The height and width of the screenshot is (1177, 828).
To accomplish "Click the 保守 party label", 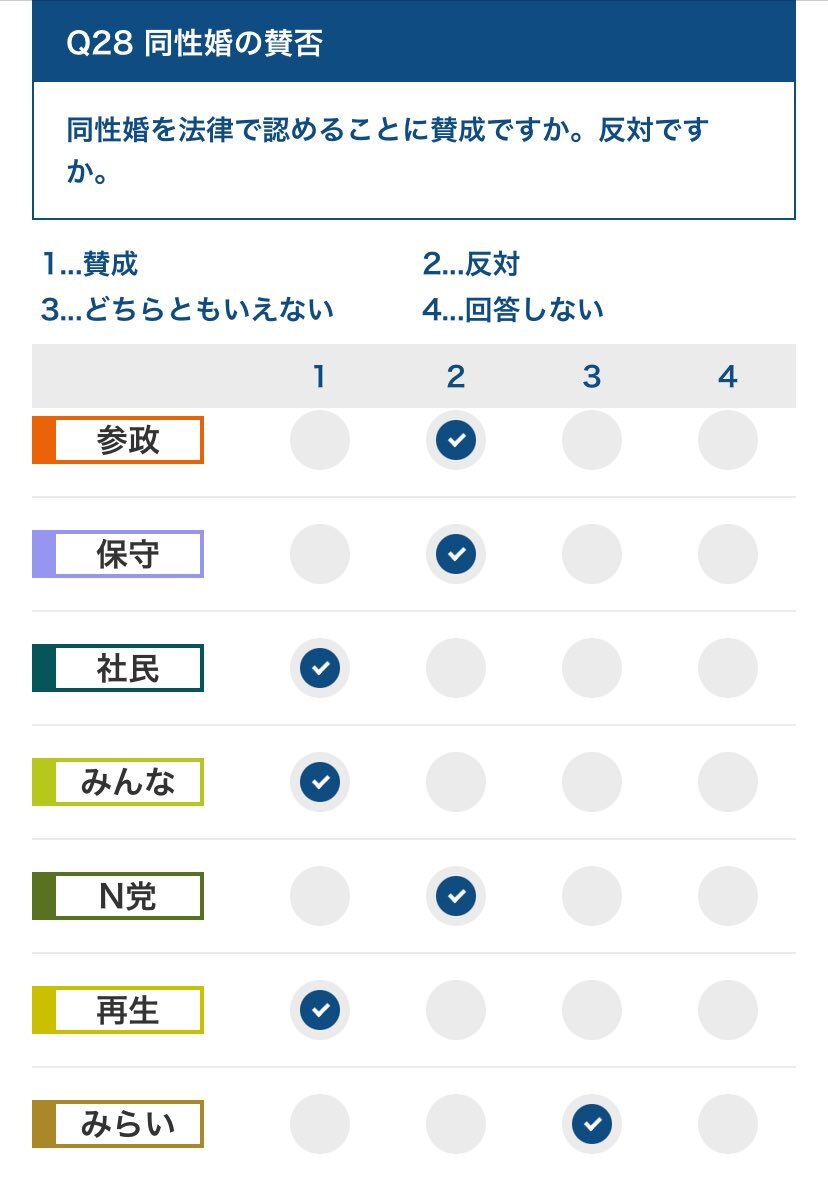I will click(118, 554).
